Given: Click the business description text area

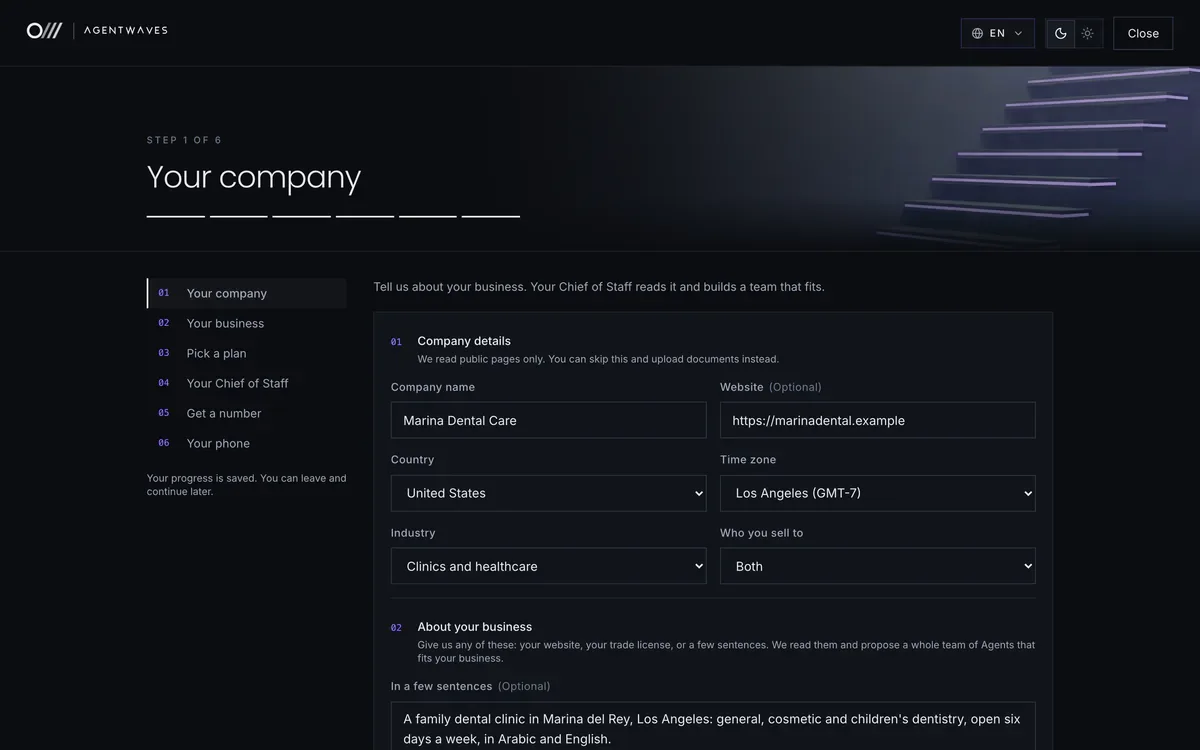Looking at the screenshot, I should (x=713, y=727).
